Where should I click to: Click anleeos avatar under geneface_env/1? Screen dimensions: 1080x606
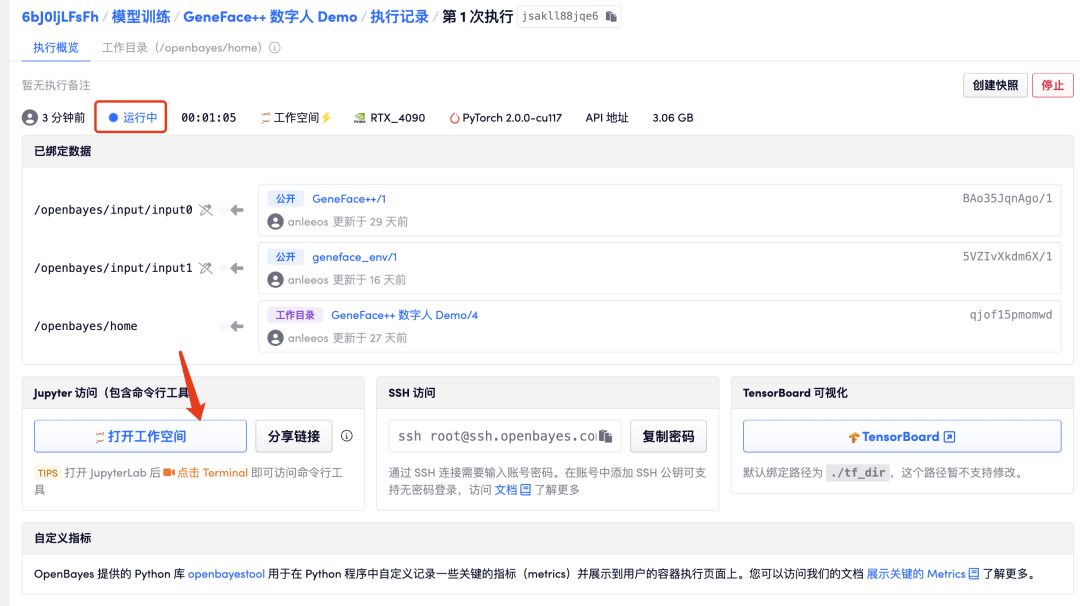click(x=276, y=280)
